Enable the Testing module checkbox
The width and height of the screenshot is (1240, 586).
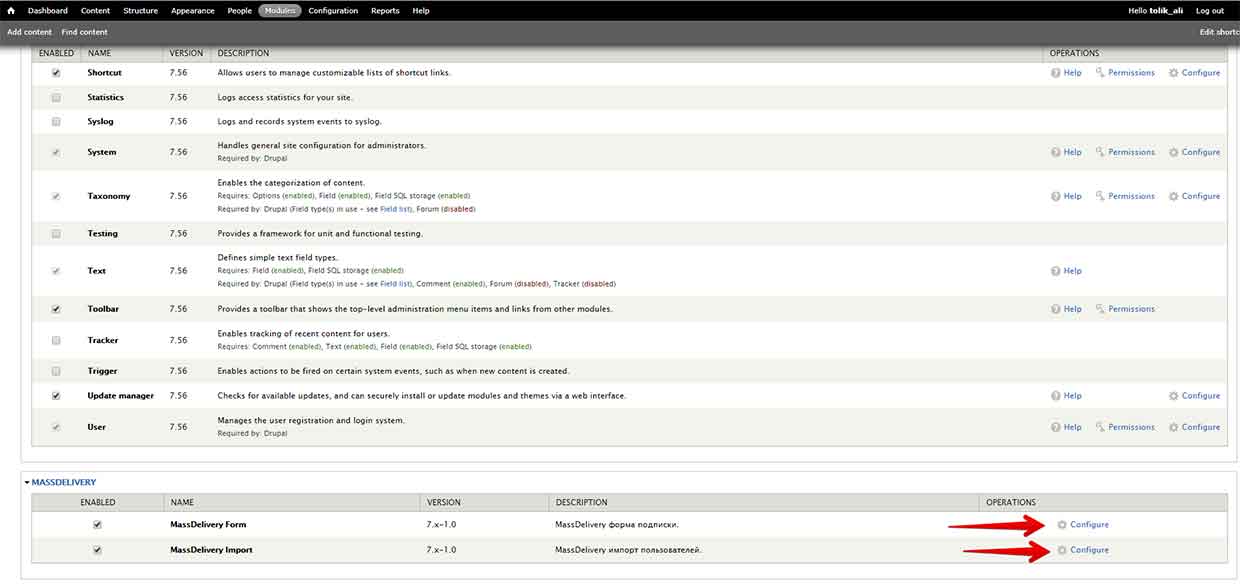56,234
